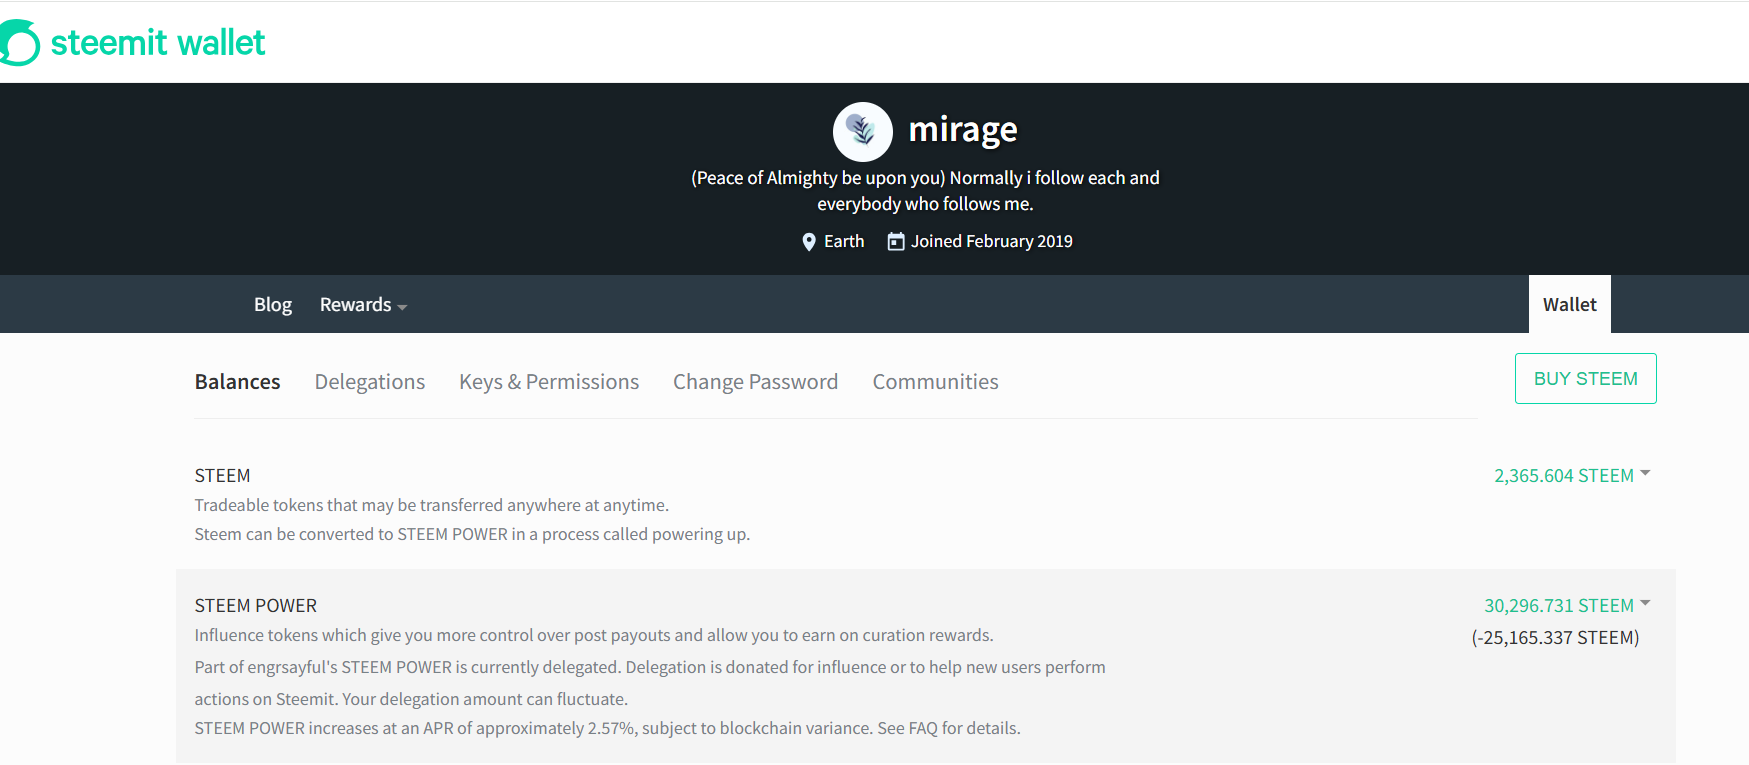
Task: Click the 'Peace of Almighty' bio text
Action: point(925,191)
